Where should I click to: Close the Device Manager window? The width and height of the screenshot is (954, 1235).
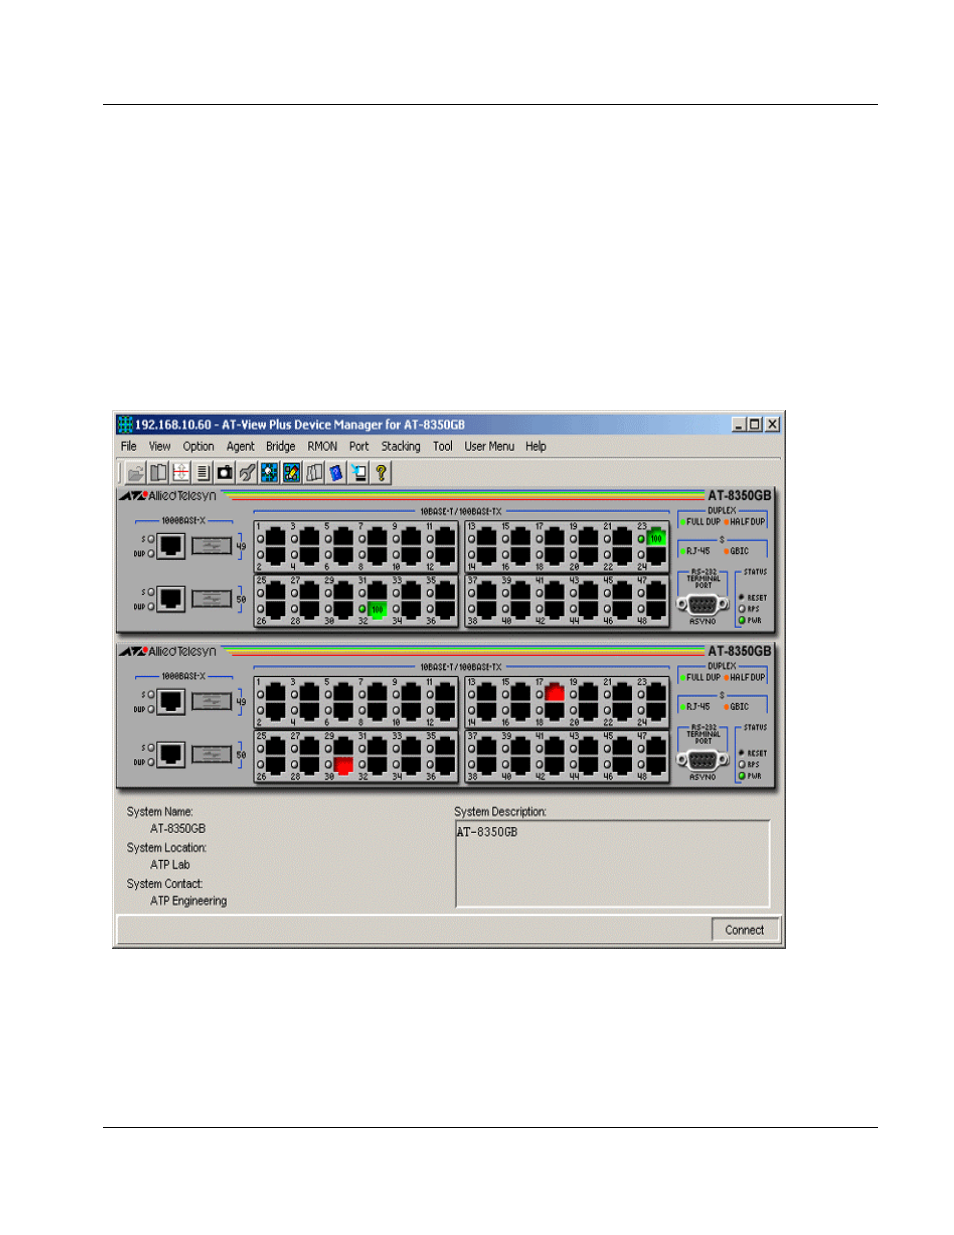click(772, 424)
